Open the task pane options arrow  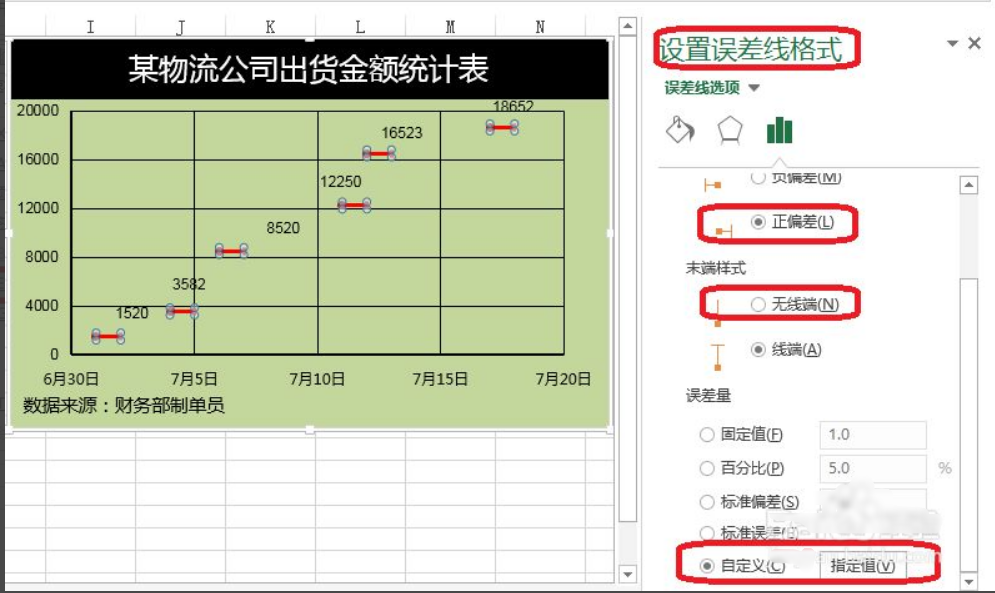pyautogui.click(x=952, y=43)
